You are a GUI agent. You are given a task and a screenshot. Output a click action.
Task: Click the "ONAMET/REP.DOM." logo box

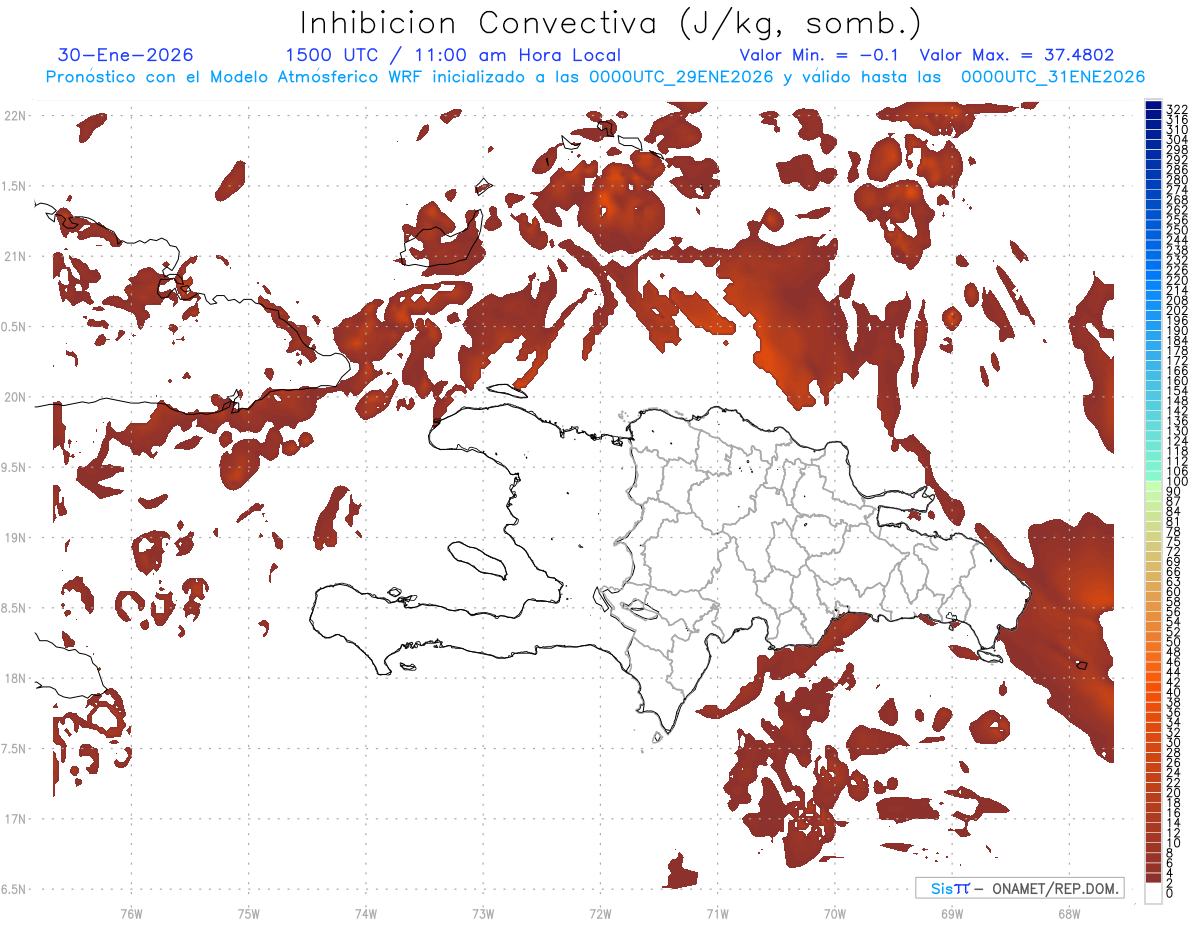pyautogui.click(x=1019, y=888)
